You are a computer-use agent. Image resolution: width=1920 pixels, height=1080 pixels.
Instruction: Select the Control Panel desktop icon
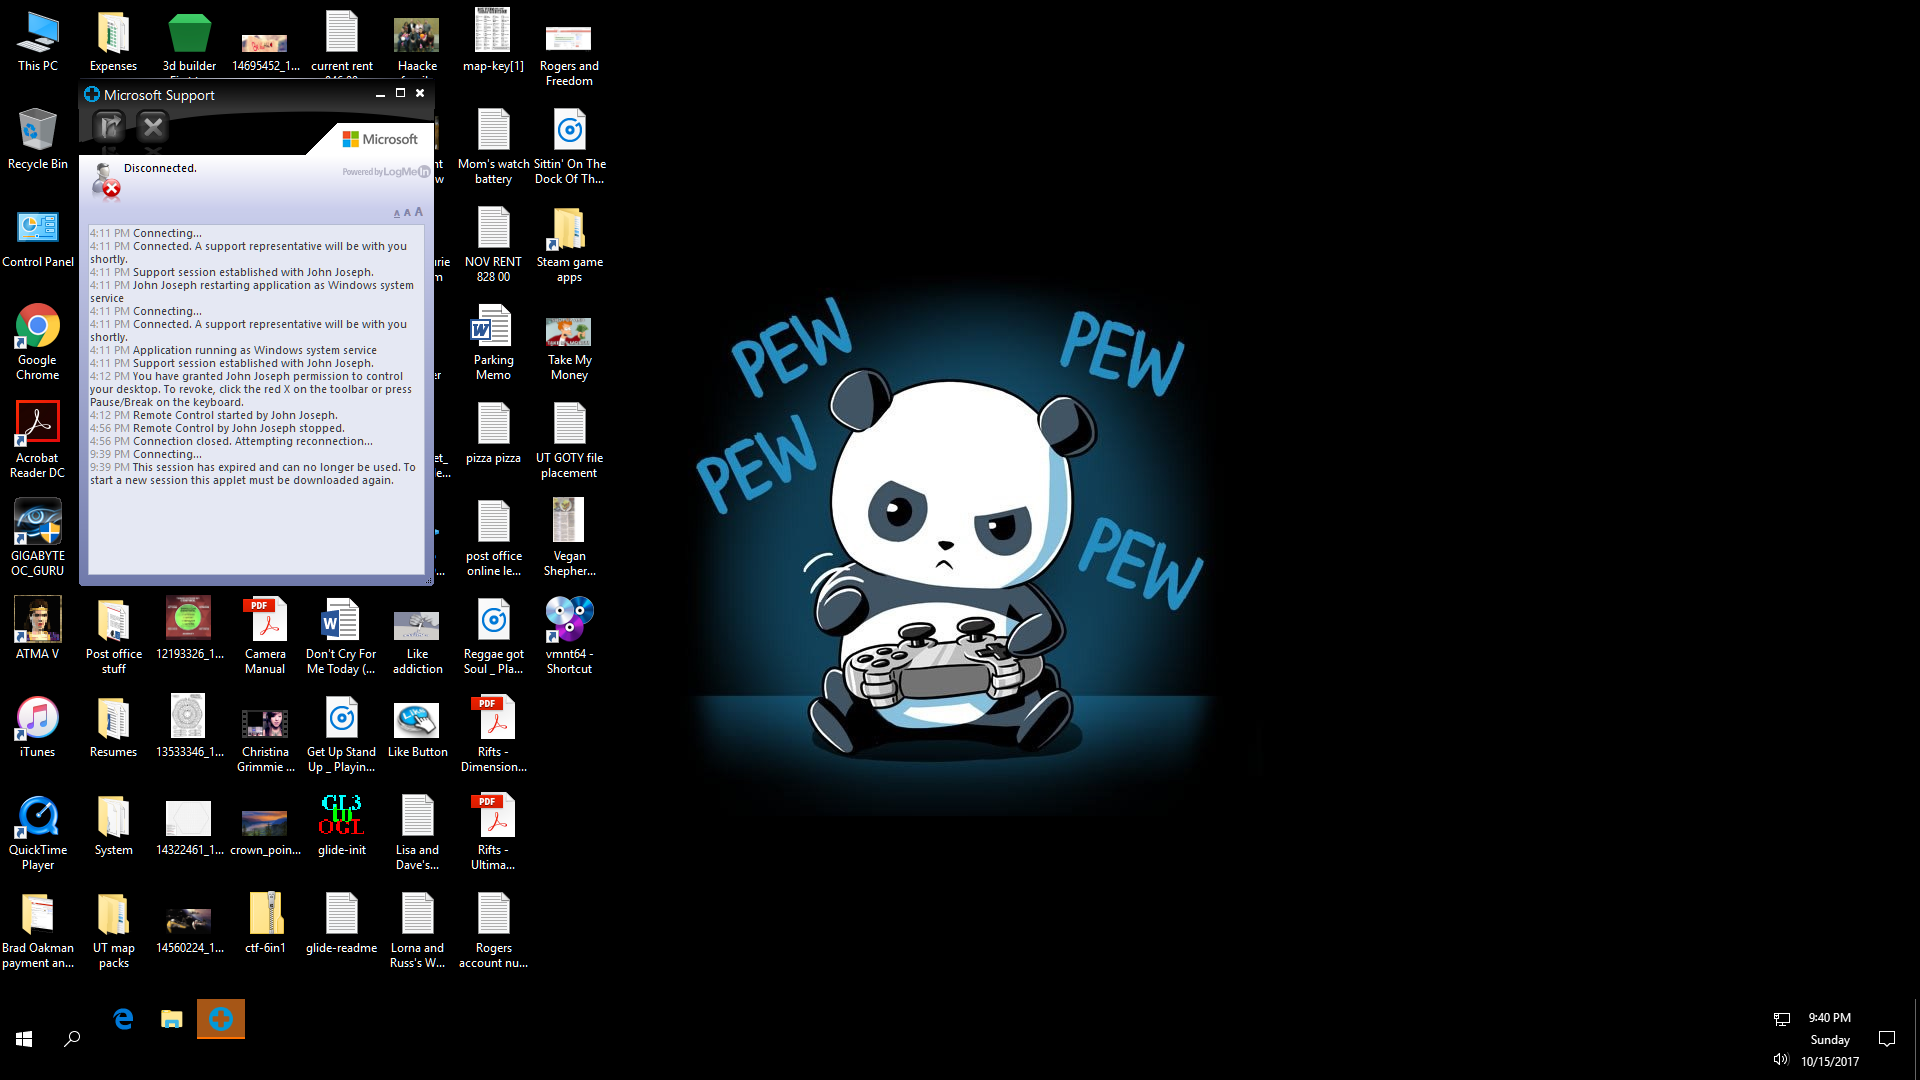click(x=37, y=237)
